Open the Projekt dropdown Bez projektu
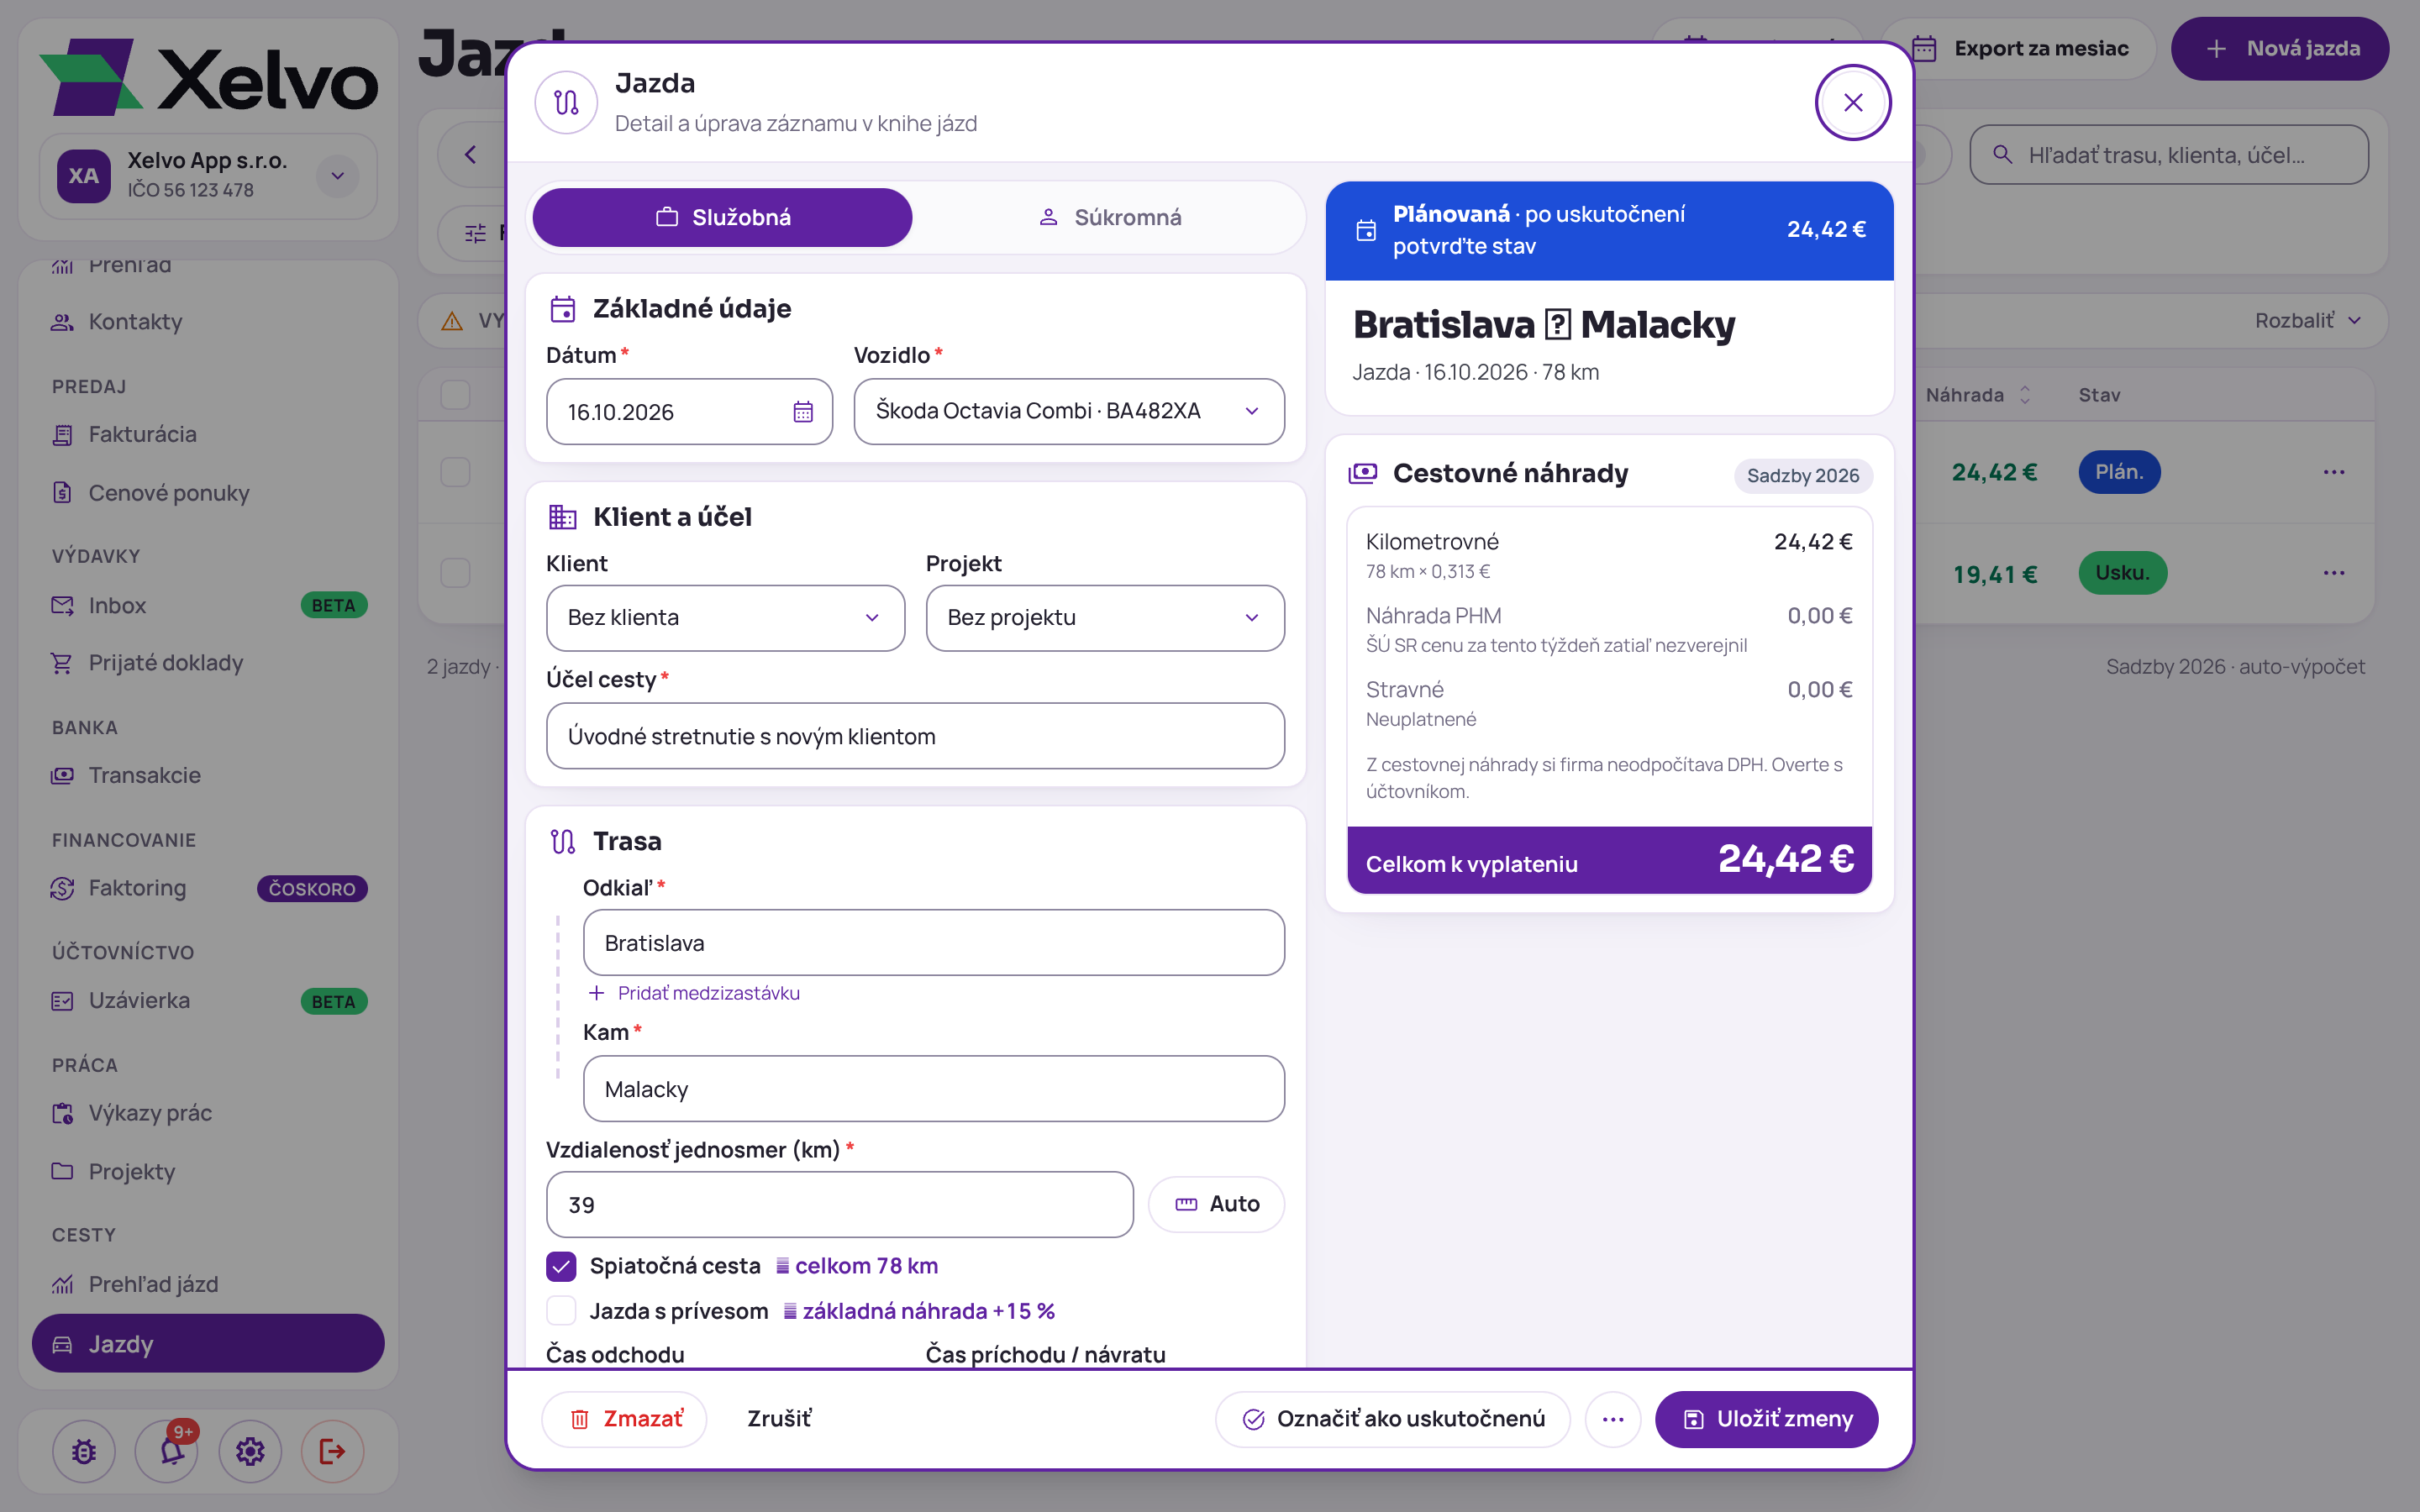Image resolution: width=2420 pixels, height=1512 pixels. coord(1105,618)
